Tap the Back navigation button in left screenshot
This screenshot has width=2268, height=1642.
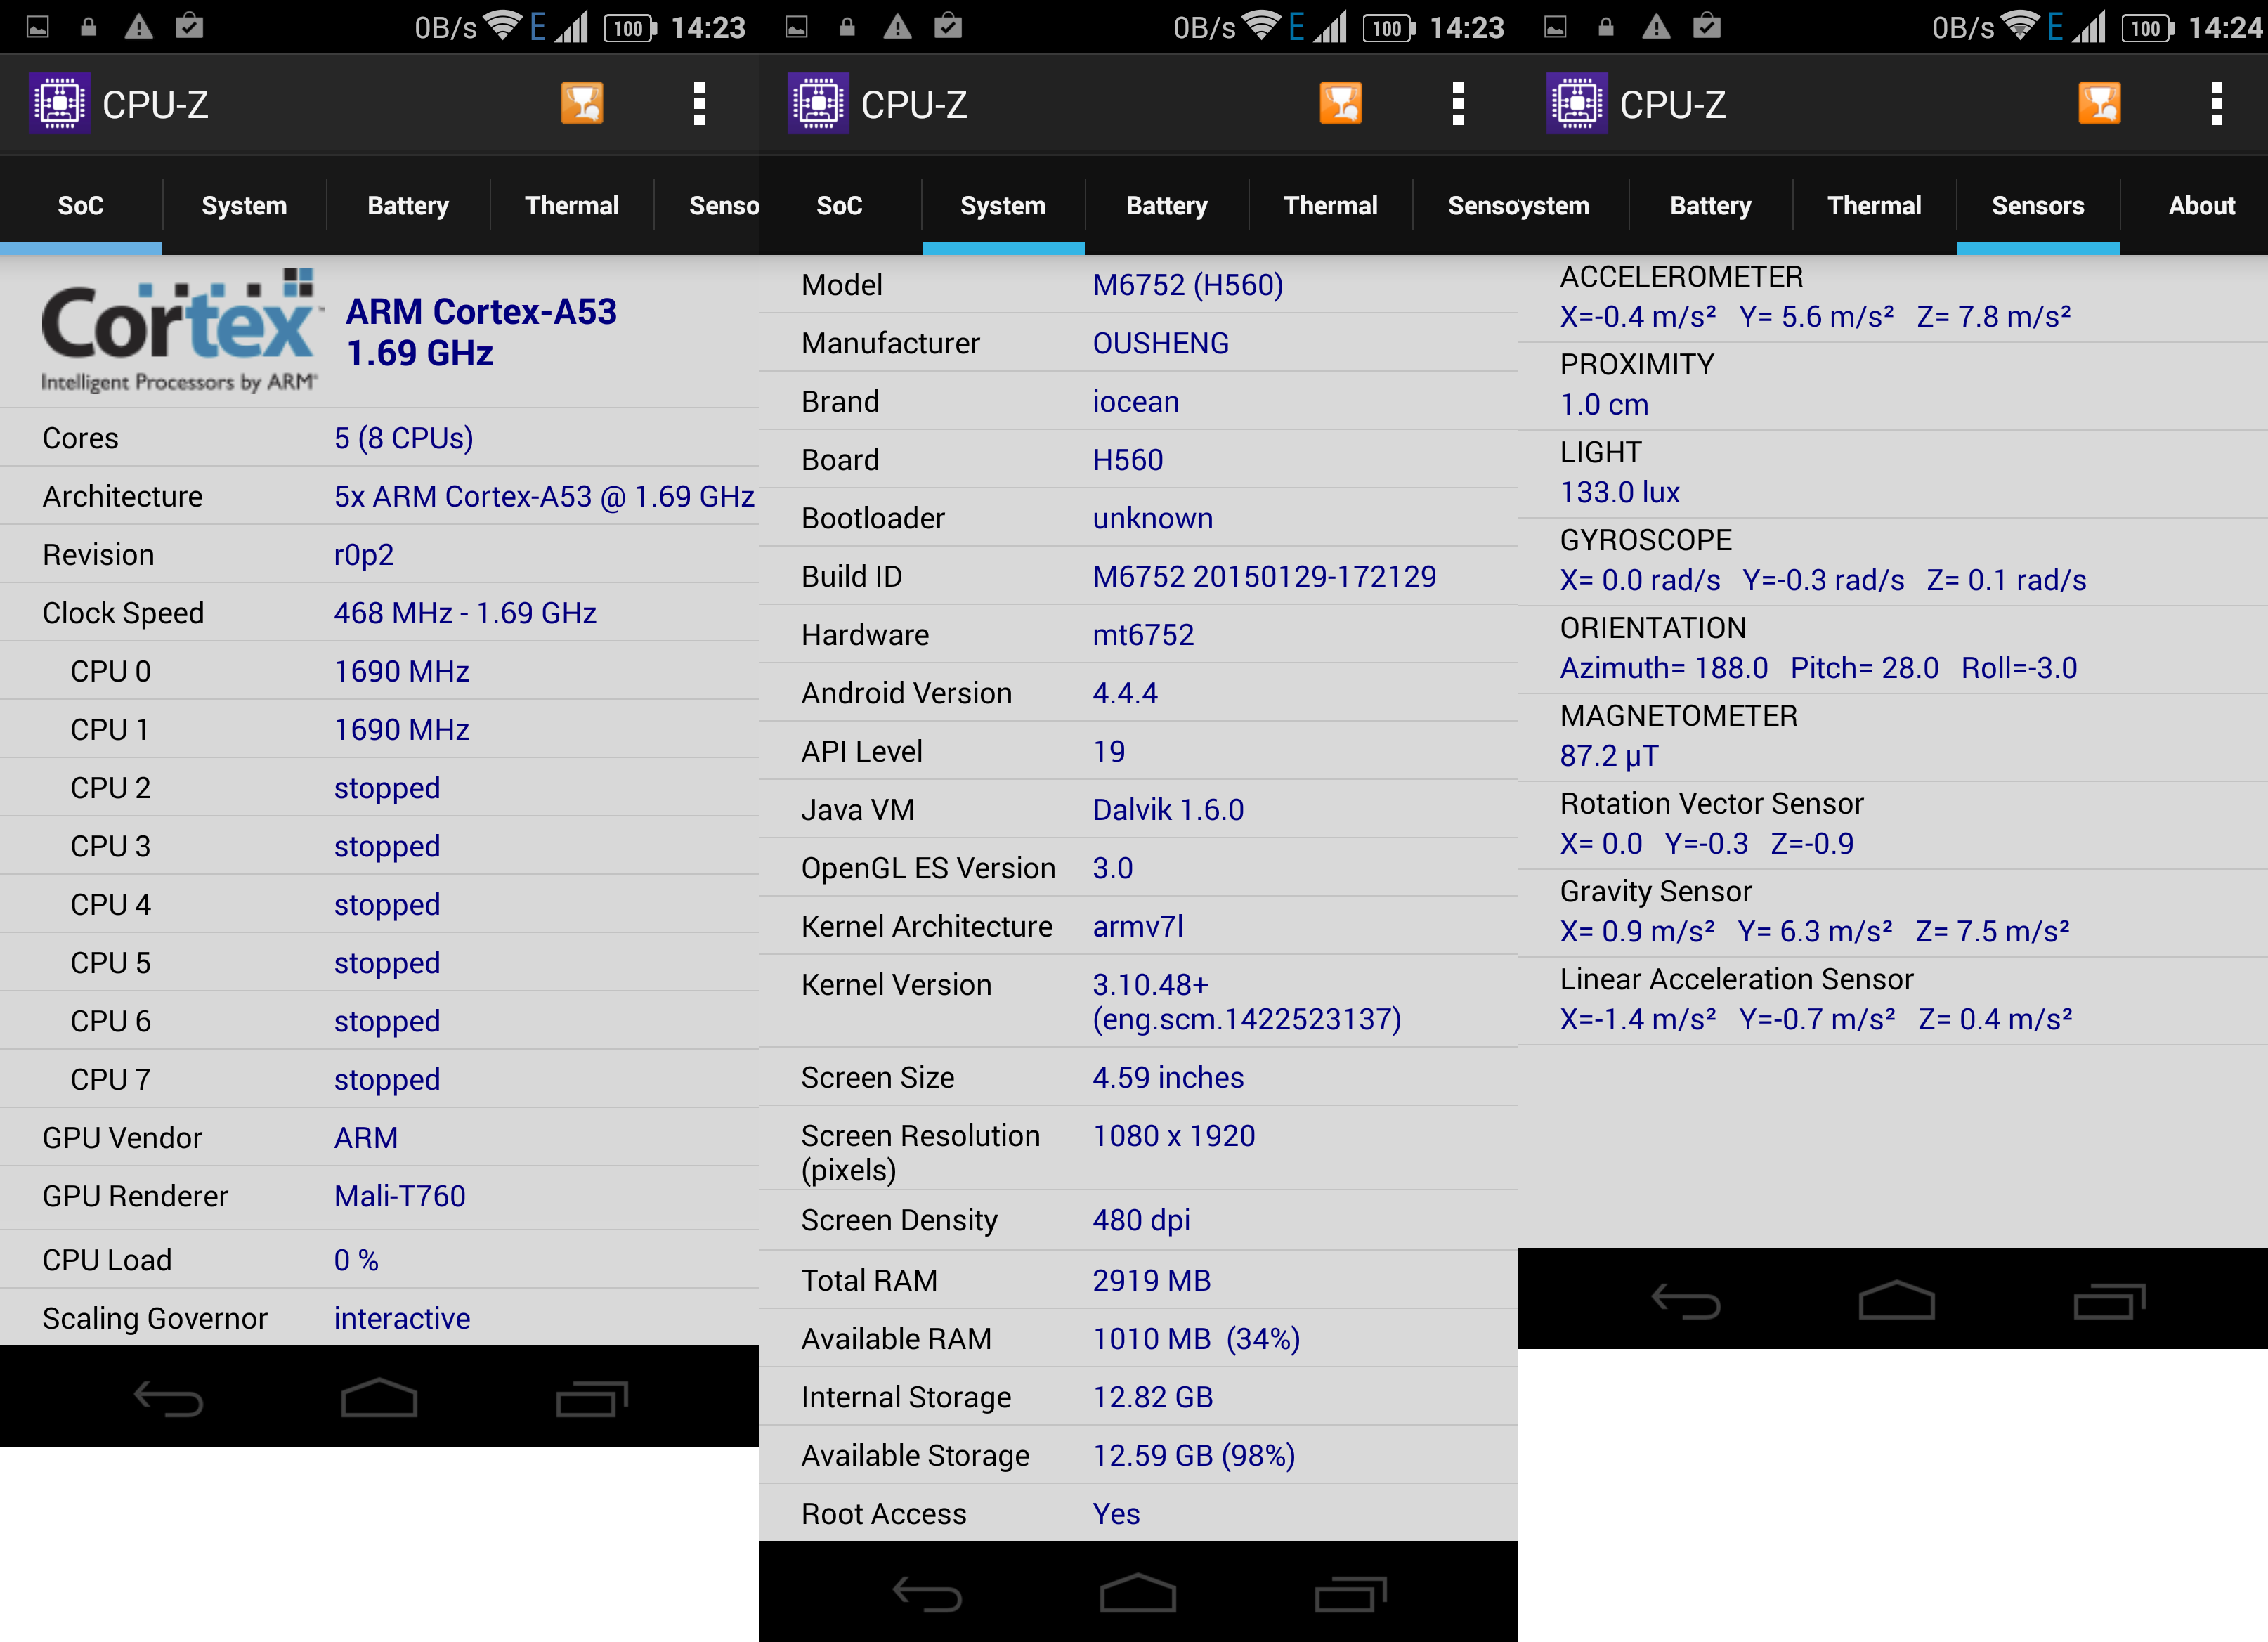click(168, 1398)
